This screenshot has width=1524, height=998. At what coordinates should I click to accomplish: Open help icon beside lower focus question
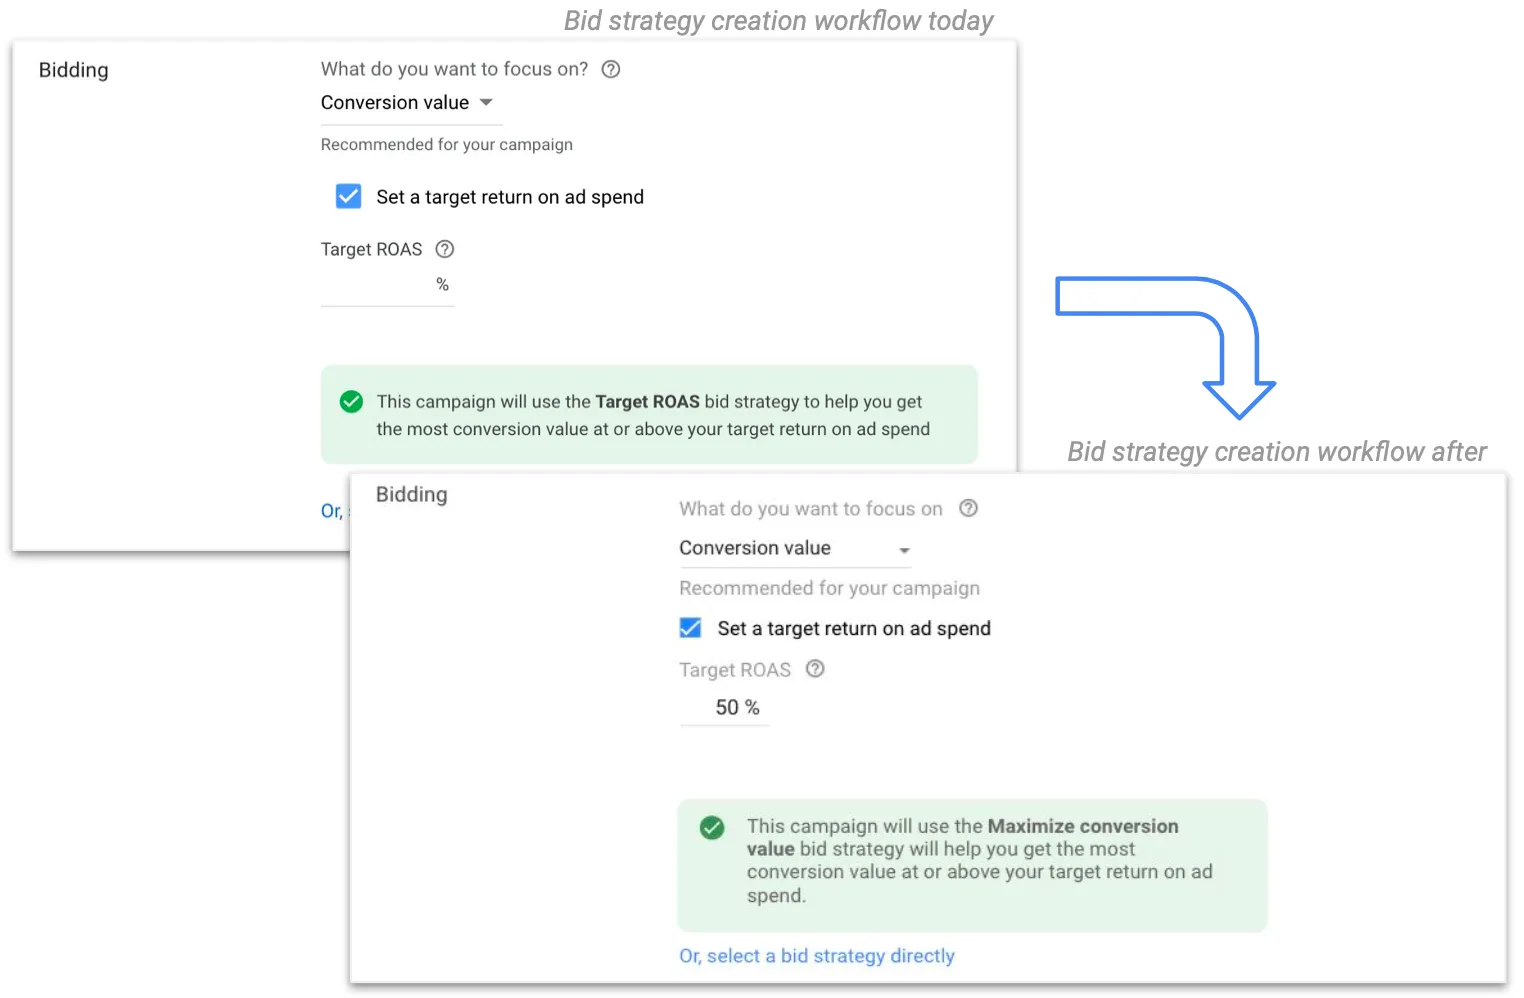pos(968,508)
